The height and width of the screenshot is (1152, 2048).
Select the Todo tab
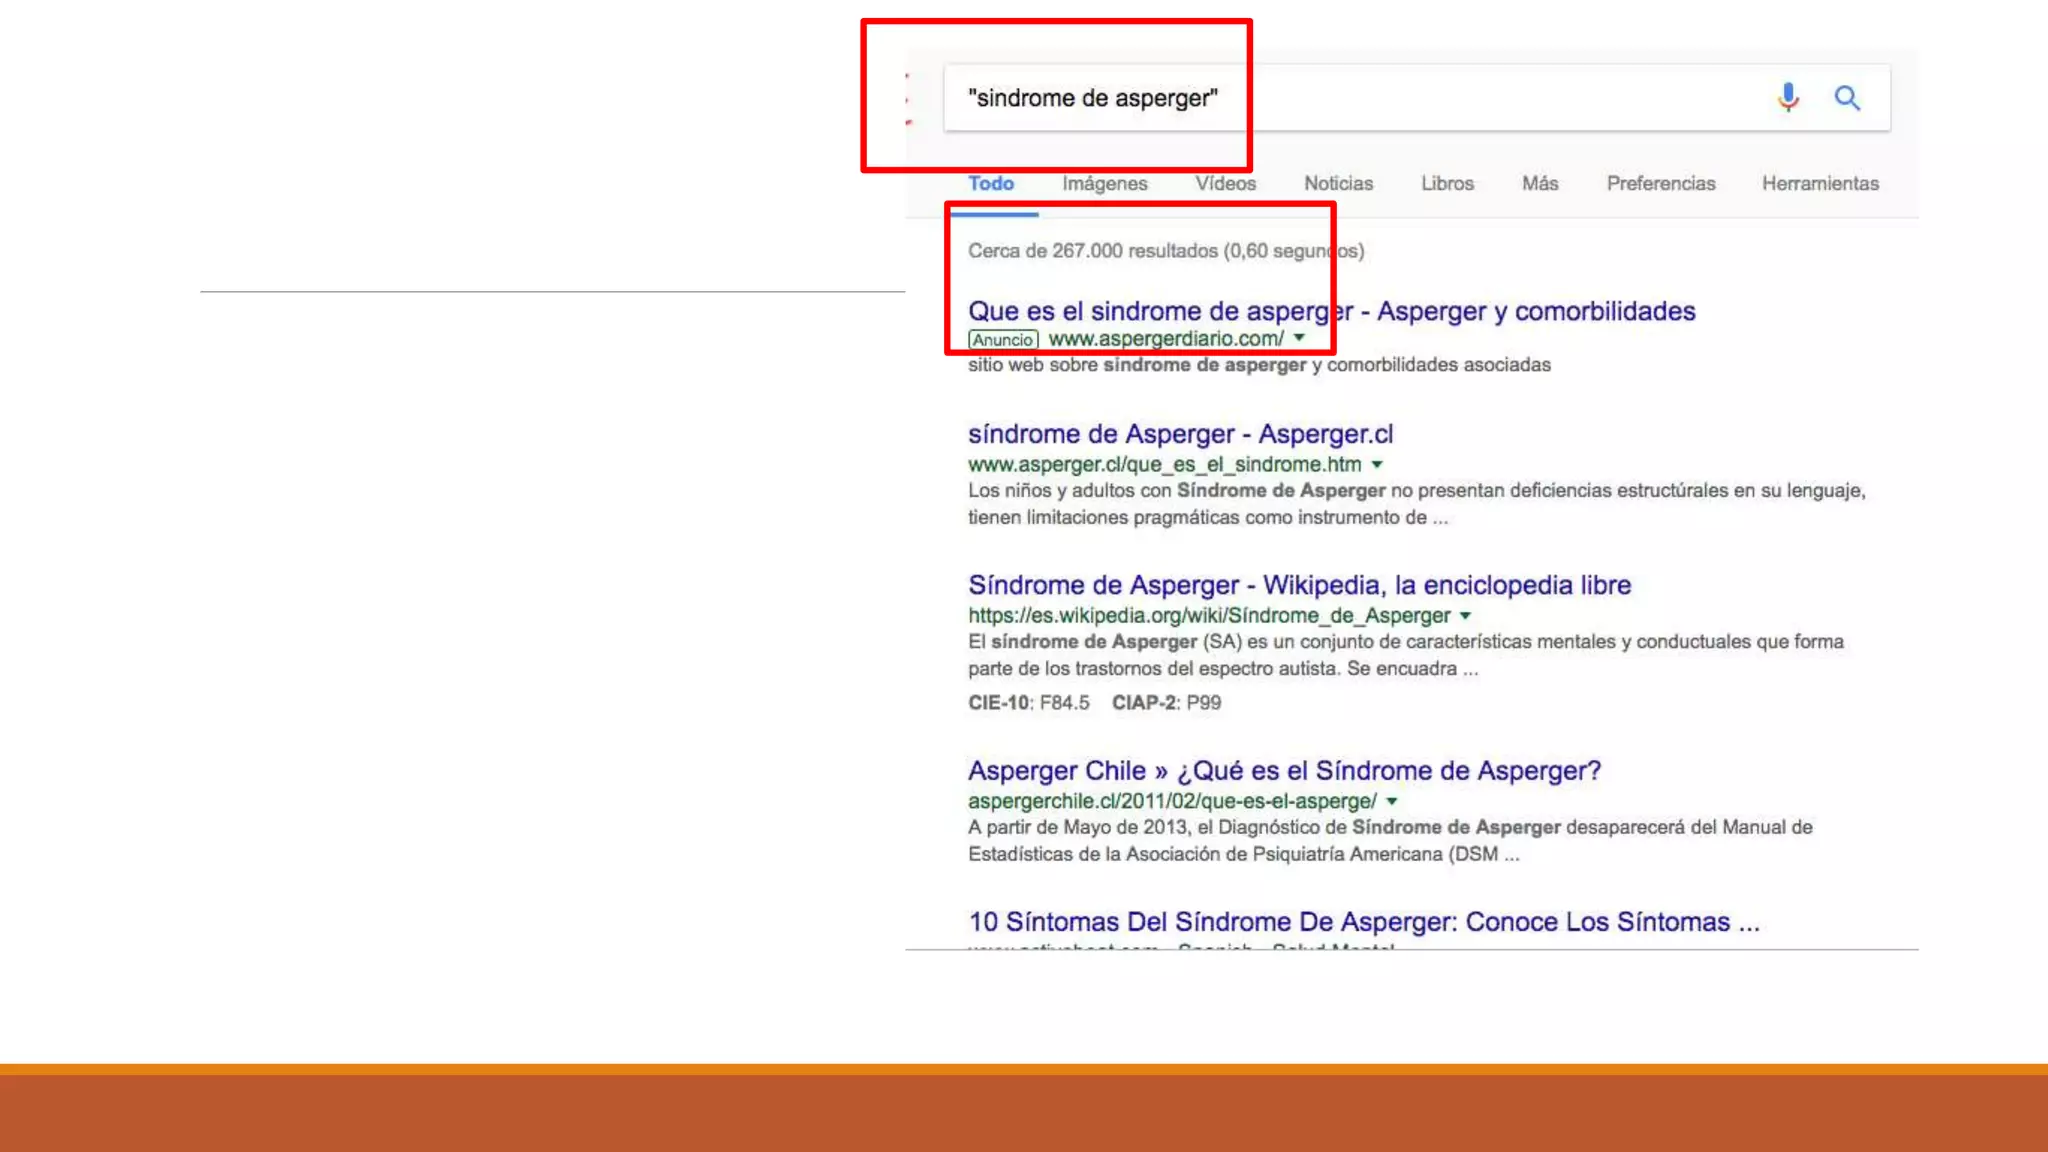click(x=990, y=183)
